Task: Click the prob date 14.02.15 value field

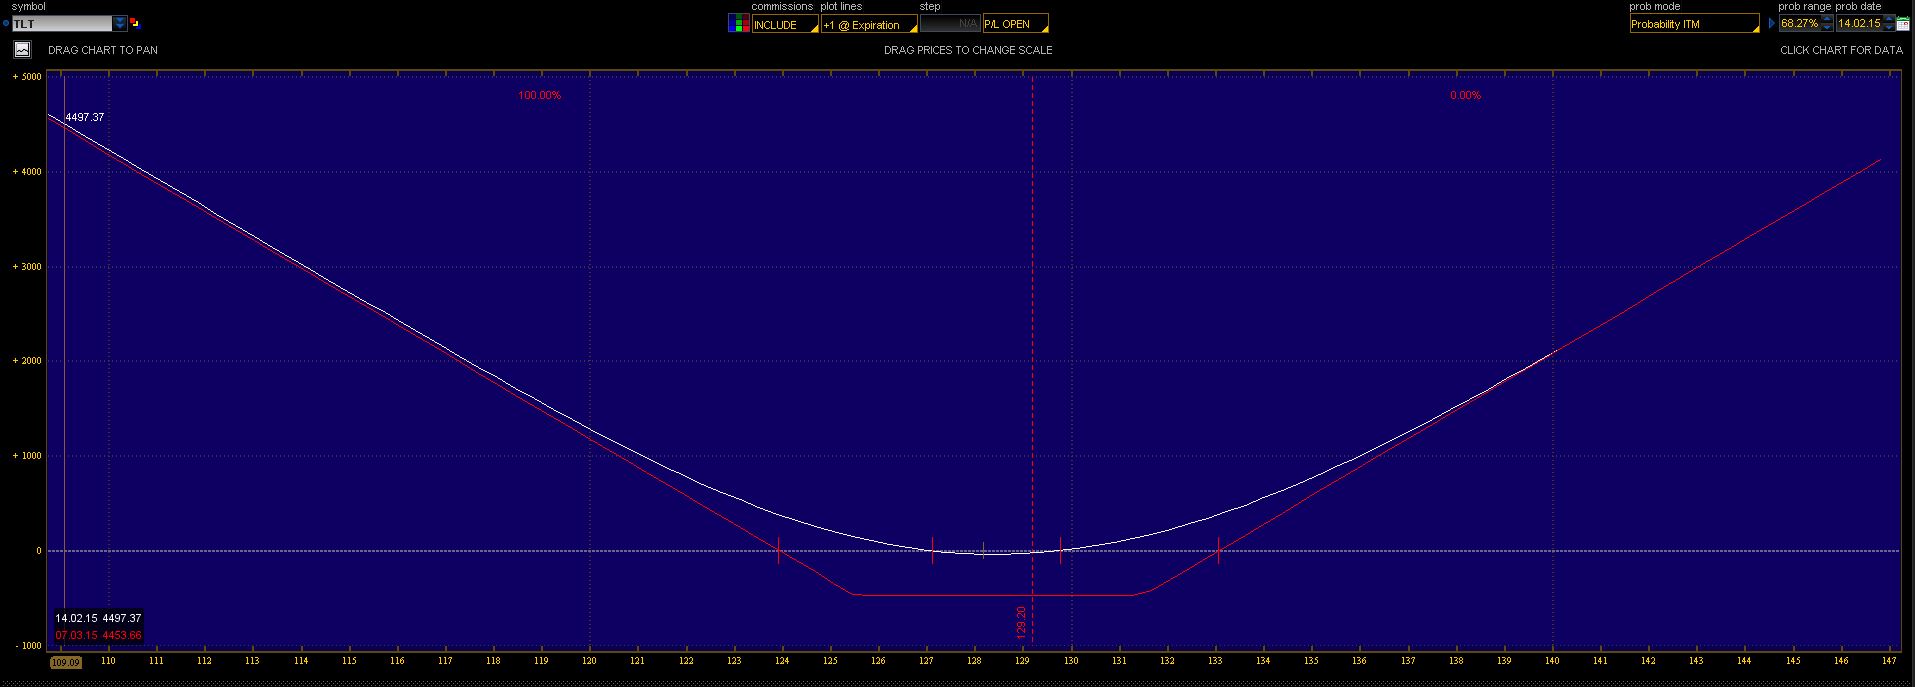Action: [1860, 23]
